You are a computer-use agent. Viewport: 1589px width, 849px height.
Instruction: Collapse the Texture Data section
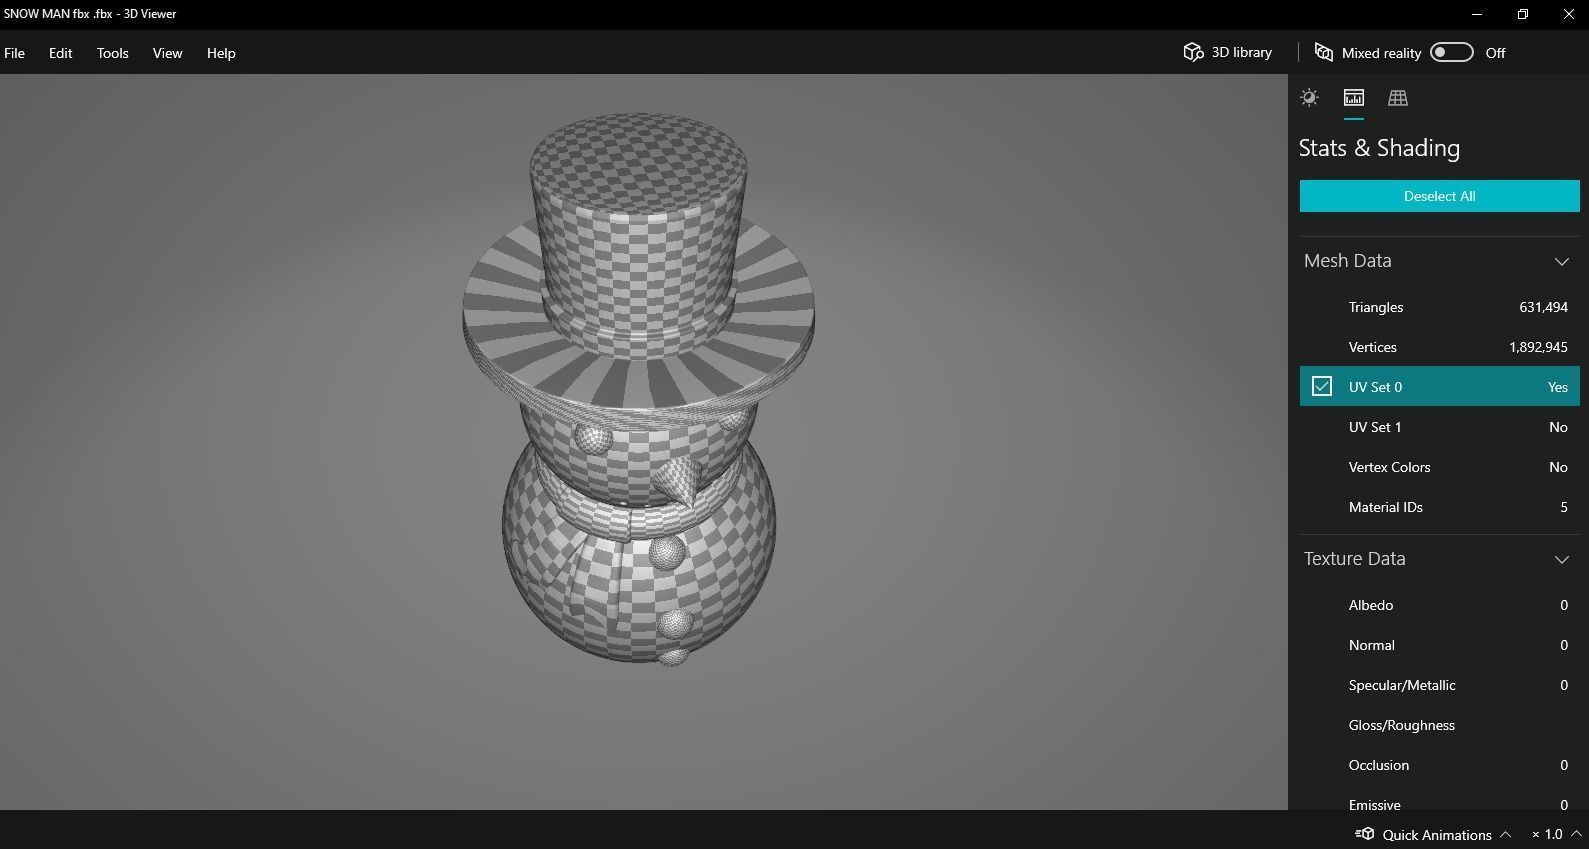1561,559
